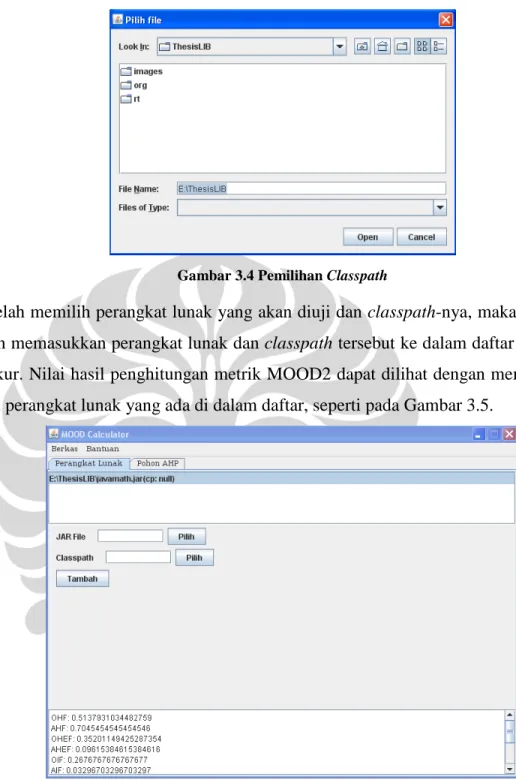
Task: Click the File Name input field
Action: [311, 189]
